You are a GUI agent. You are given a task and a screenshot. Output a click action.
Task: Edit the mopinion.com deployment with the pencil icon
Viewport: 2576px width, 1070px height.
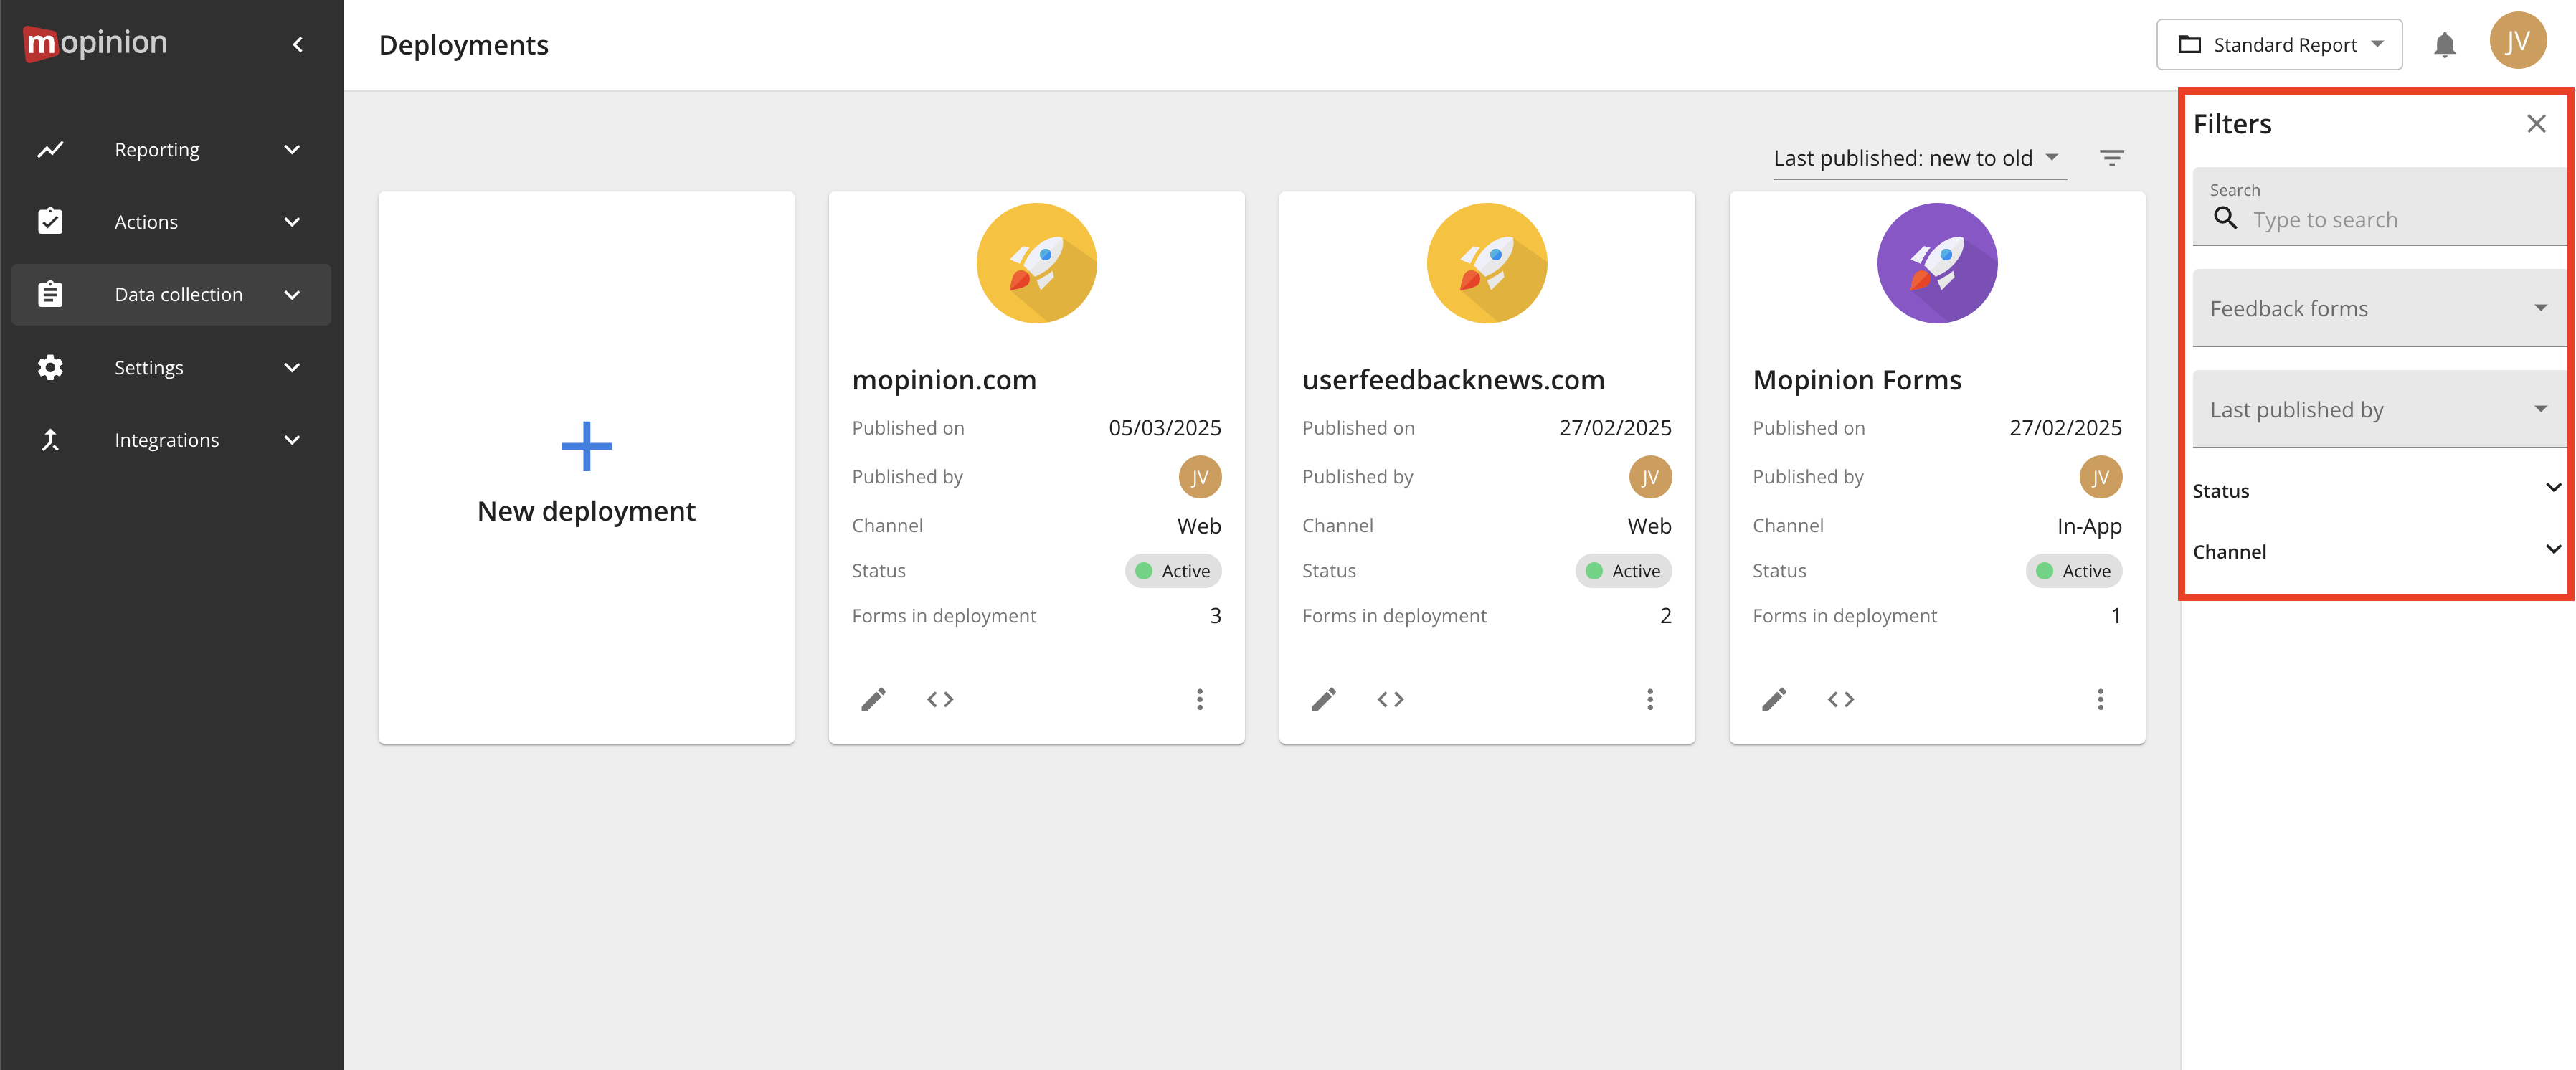coord(874,699)
